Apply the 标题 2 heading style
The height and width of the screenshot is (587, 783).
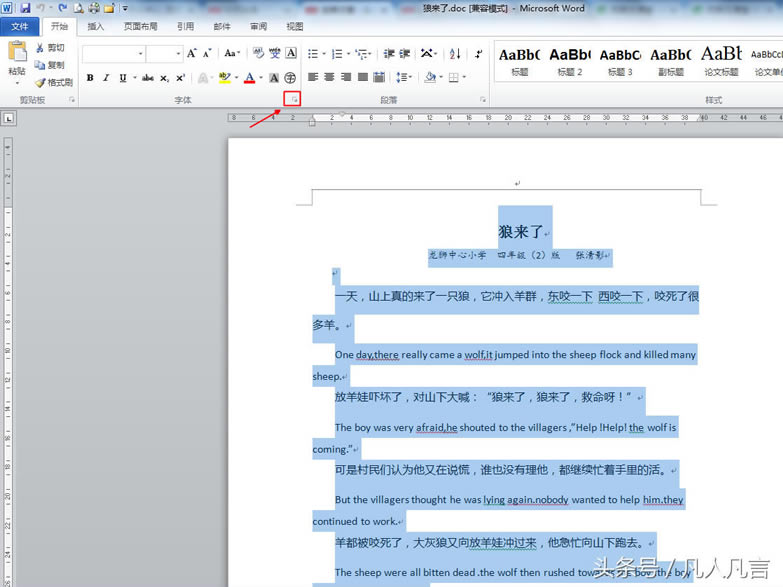[570, 60]
